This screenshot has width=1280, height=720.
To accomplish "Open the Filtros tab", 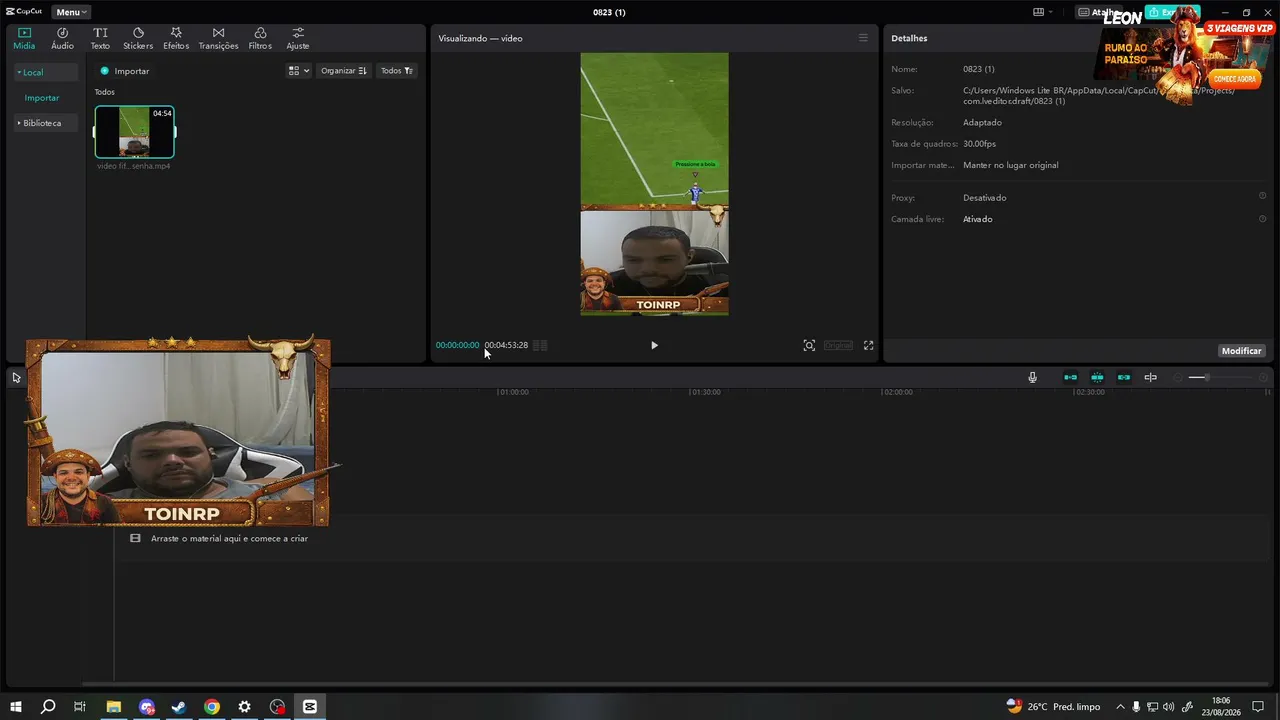I will coord(260,38).
